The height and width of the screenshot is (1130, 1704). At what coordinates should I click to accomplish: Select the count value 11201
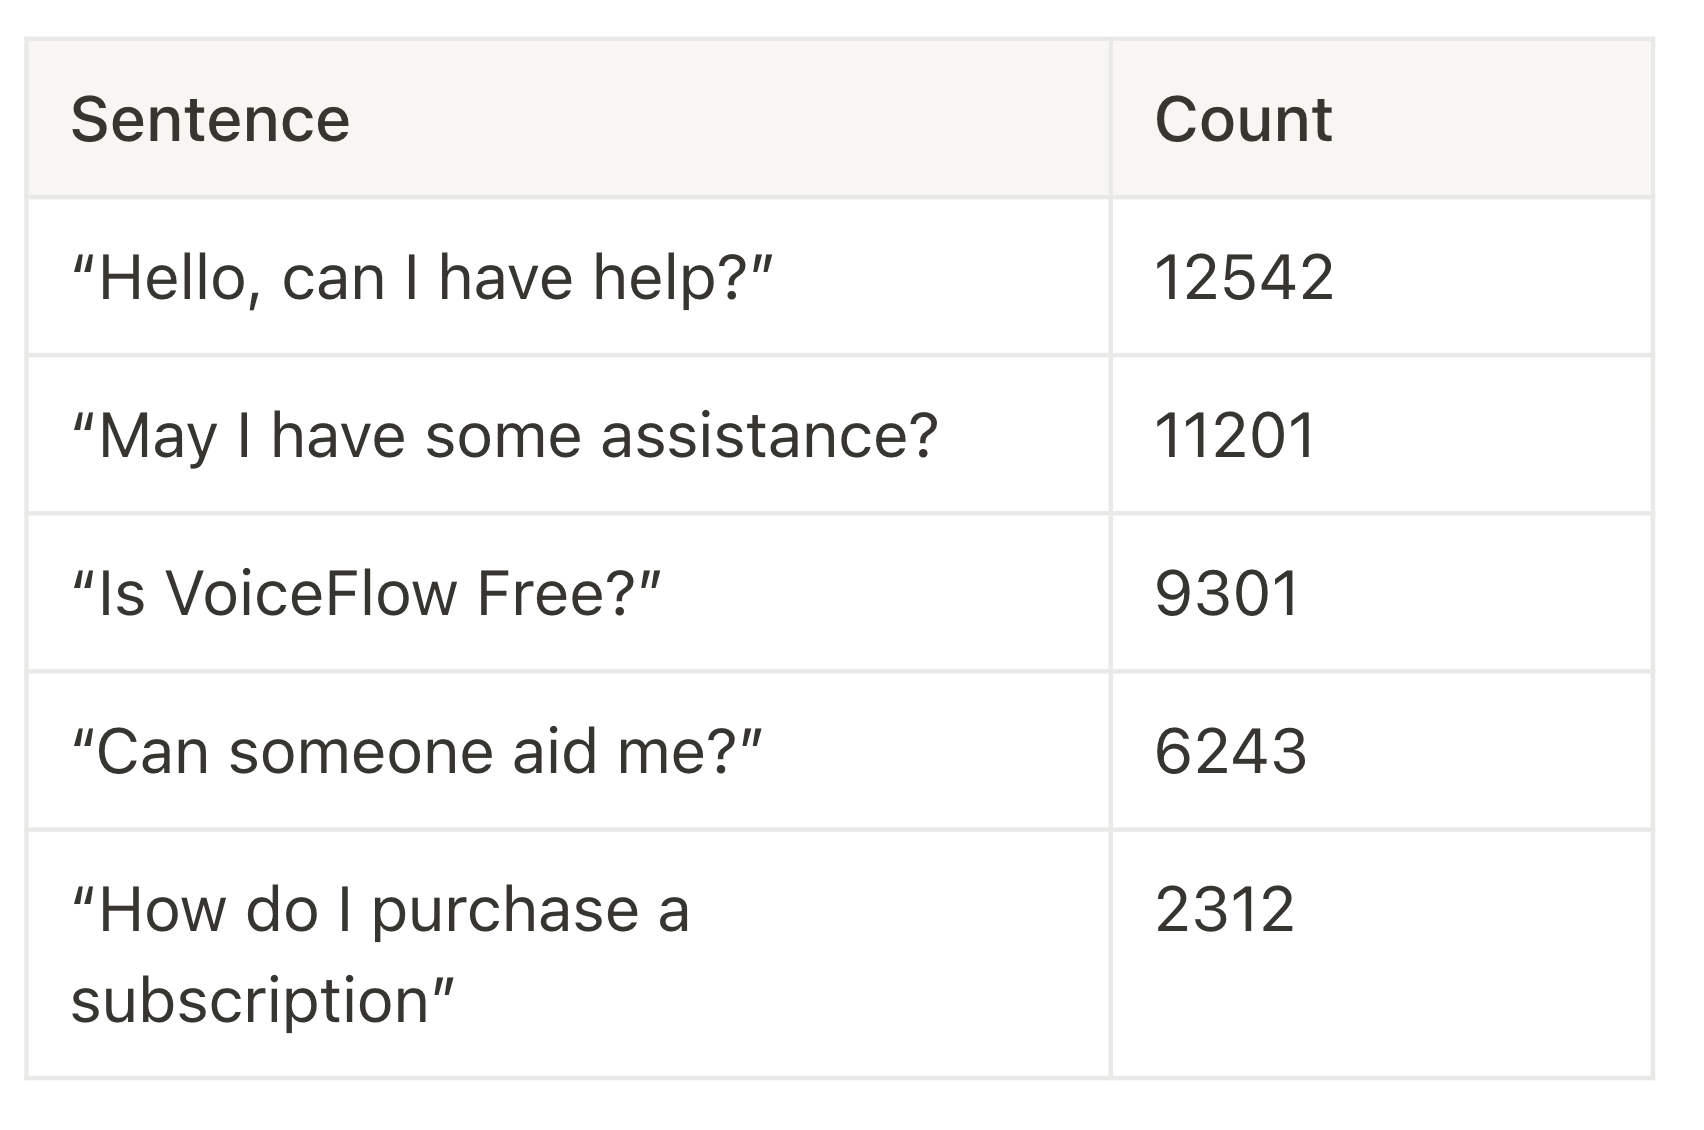1235,436
